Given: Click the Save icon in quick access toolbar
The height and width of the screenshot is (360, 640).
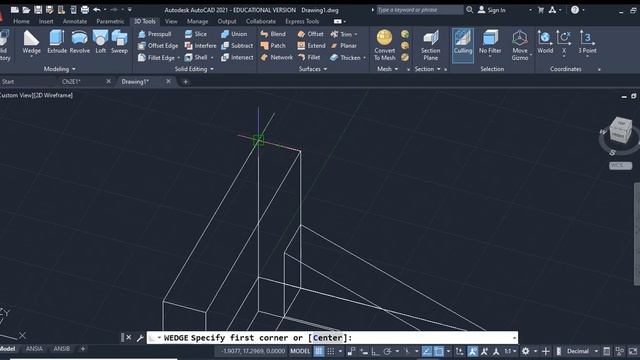Looking at the screenshot, I should point(38,10).
